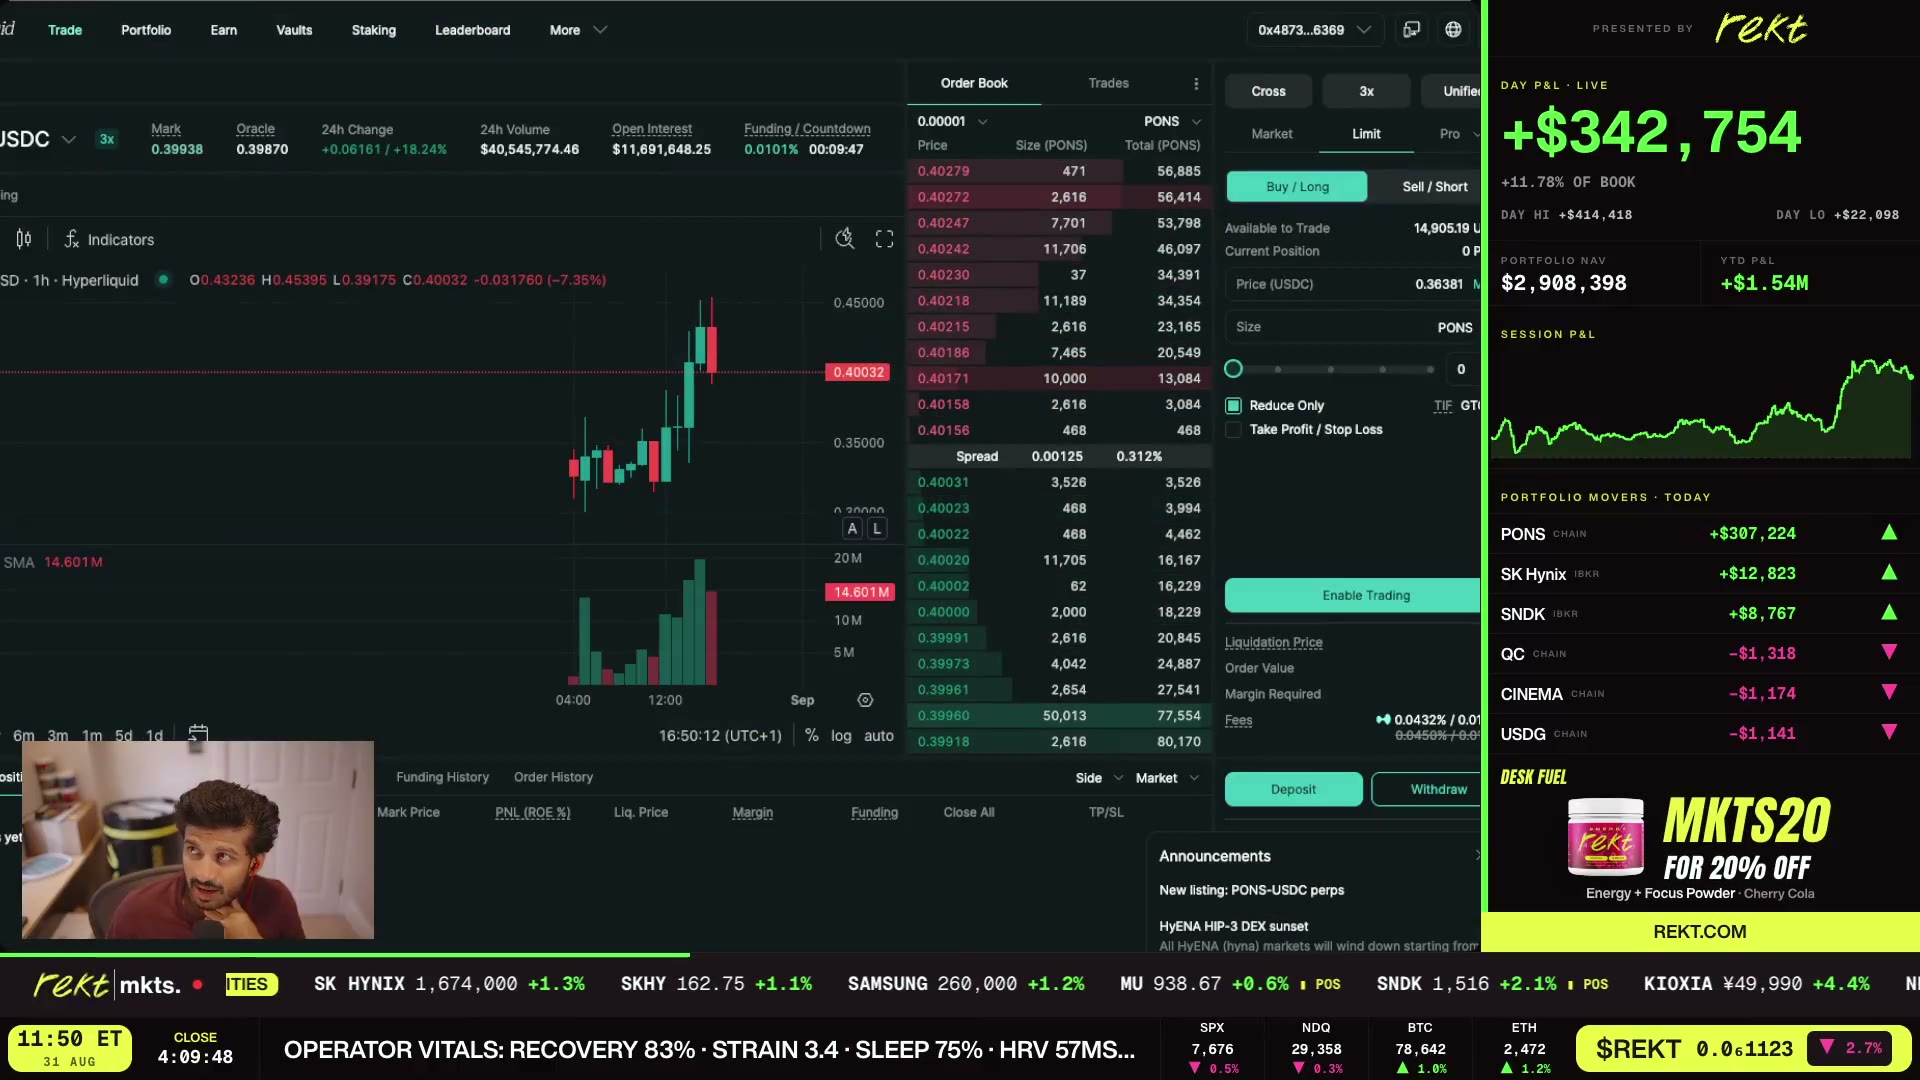This screenshot has height=1080, width=1920.
Task: Toggle percent scale on chart
Action: (x=811, y=735)
